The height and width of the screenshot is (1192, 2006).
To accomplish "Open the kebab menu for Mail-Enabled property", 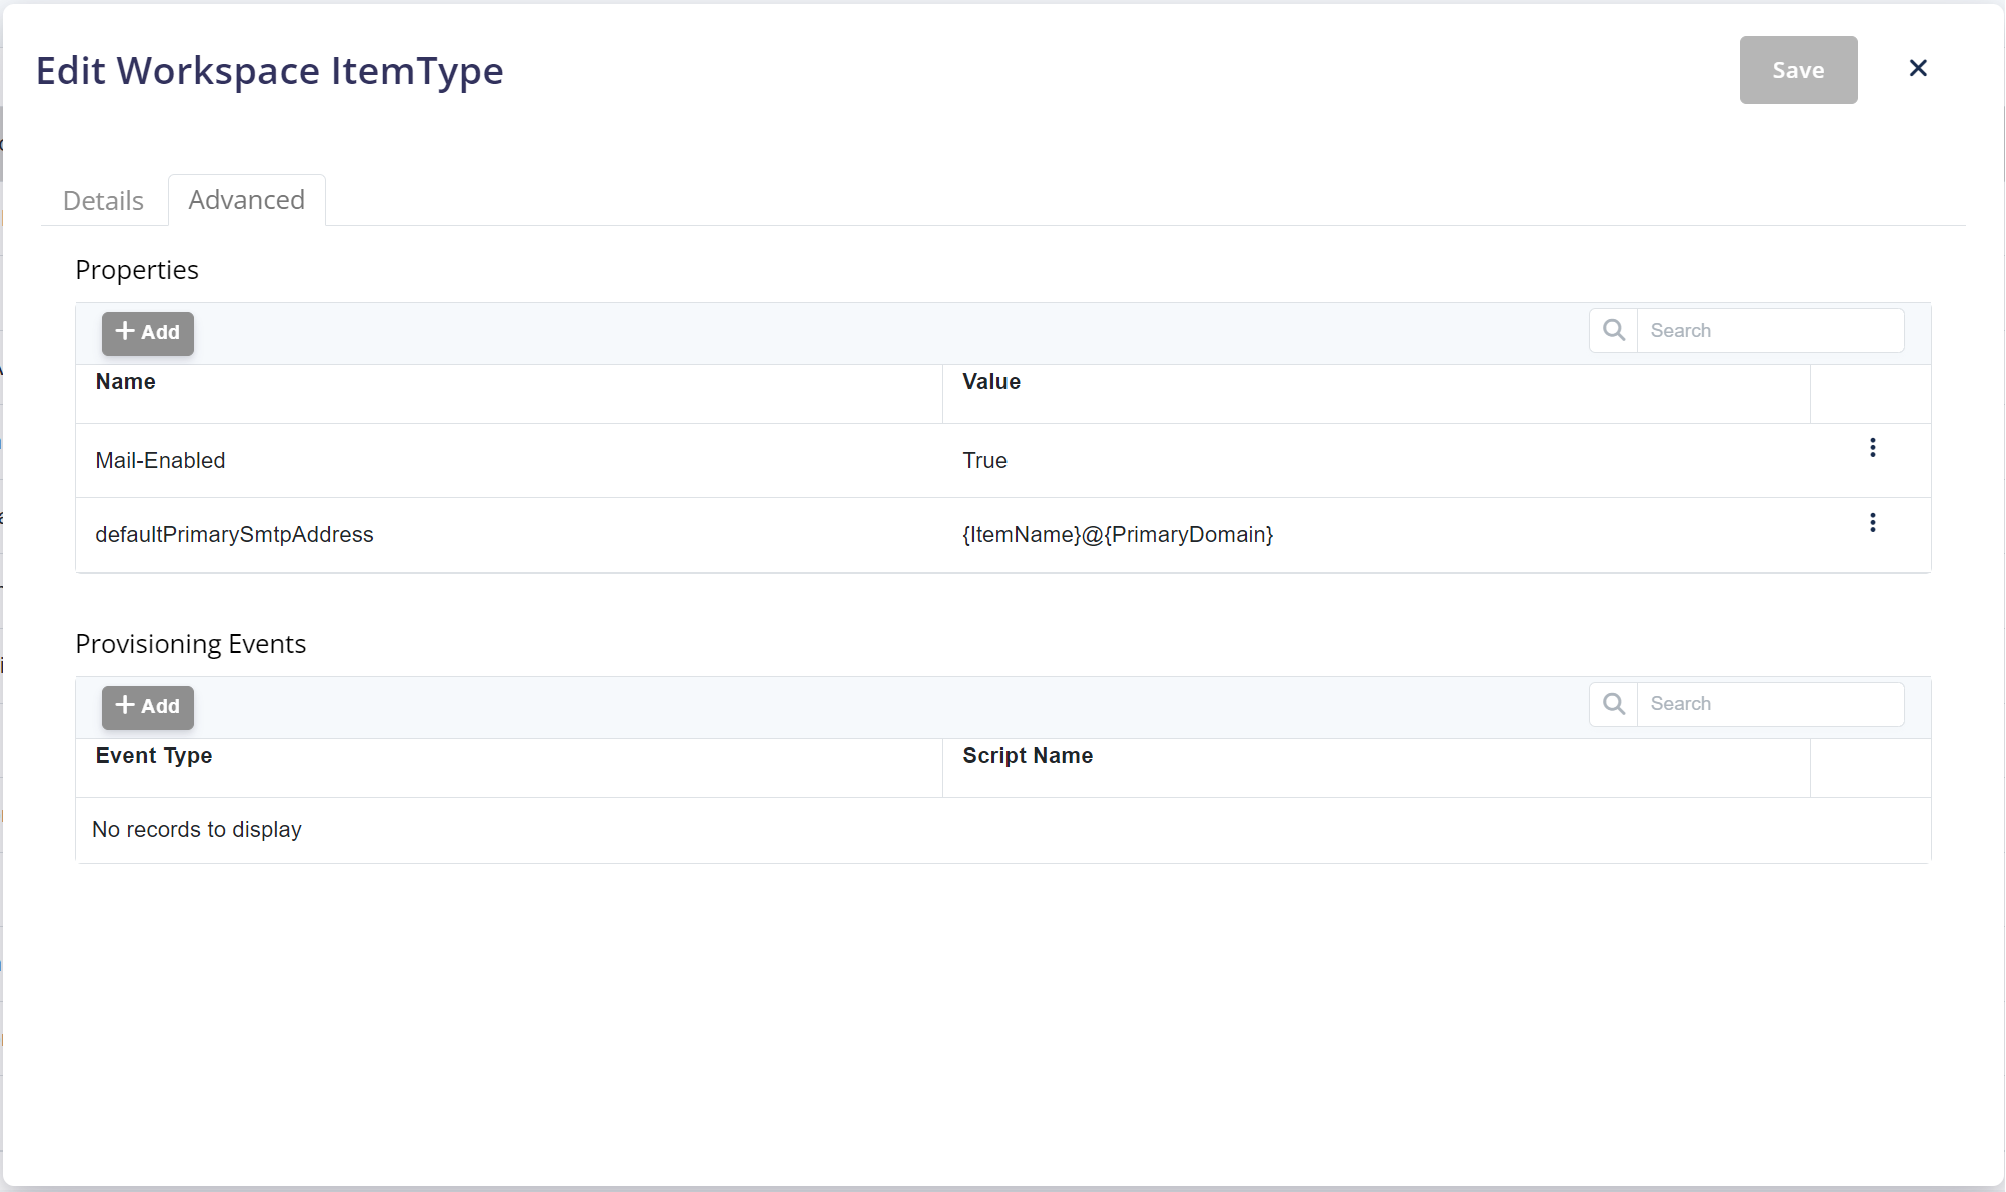I will (1873, 448).
